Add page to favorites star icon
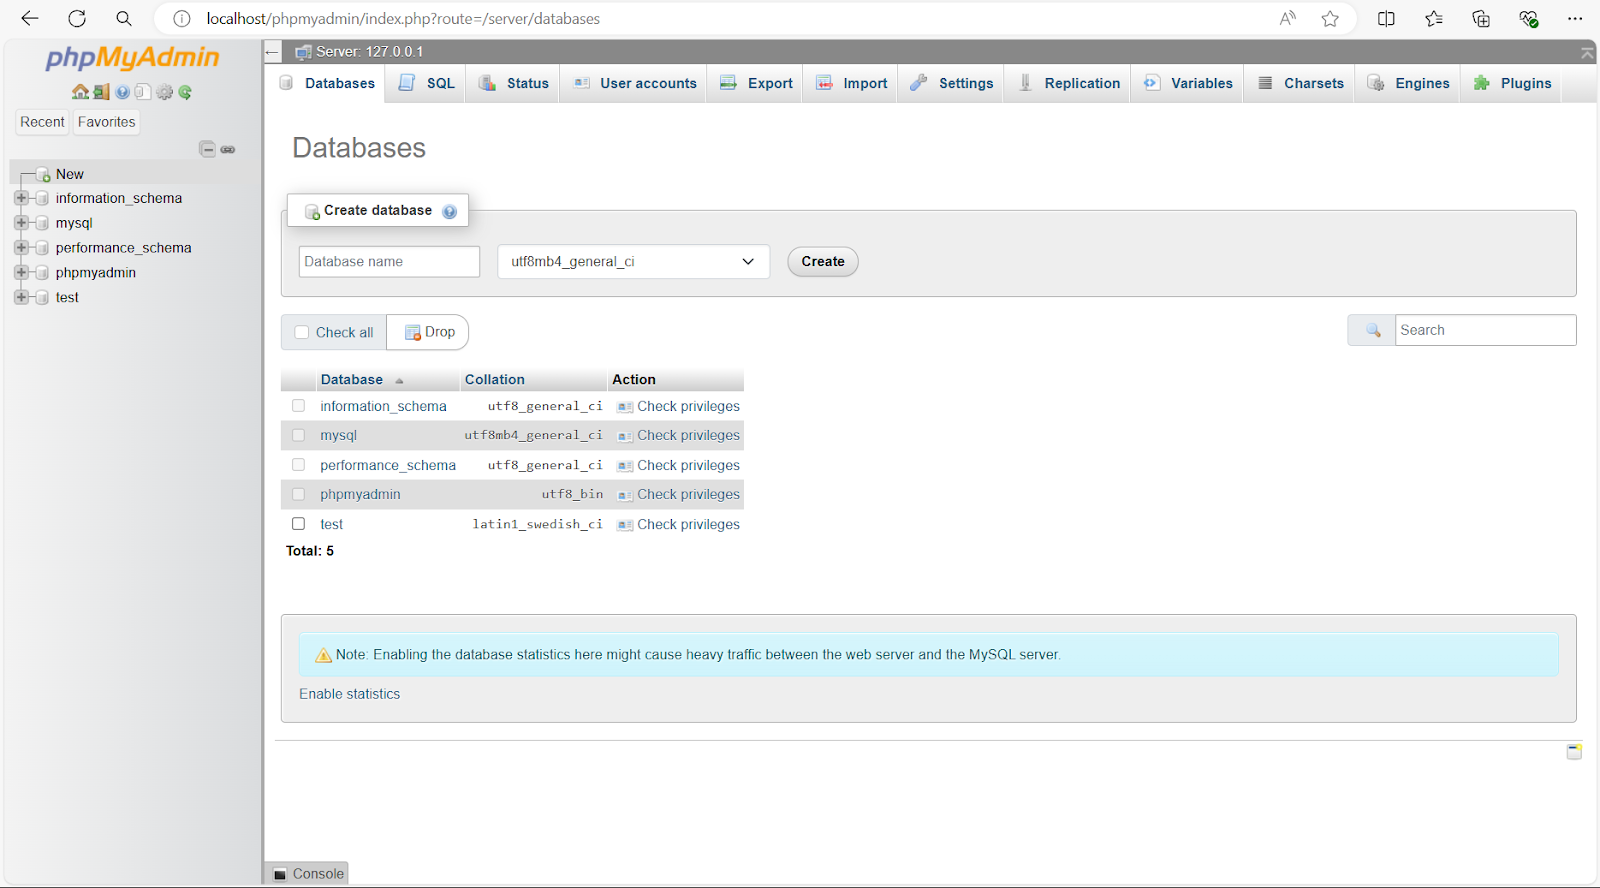 (x=1330, y=18)
